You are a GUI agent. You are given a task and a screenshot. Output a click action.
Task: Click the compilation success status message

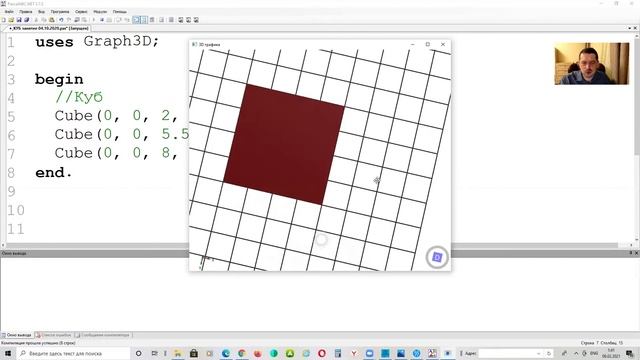38,343
